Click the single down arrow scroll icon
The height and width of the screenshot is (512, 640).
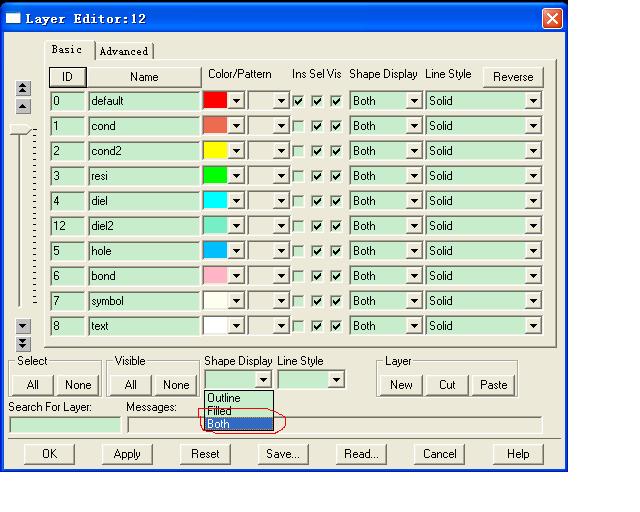click(23, 326)
